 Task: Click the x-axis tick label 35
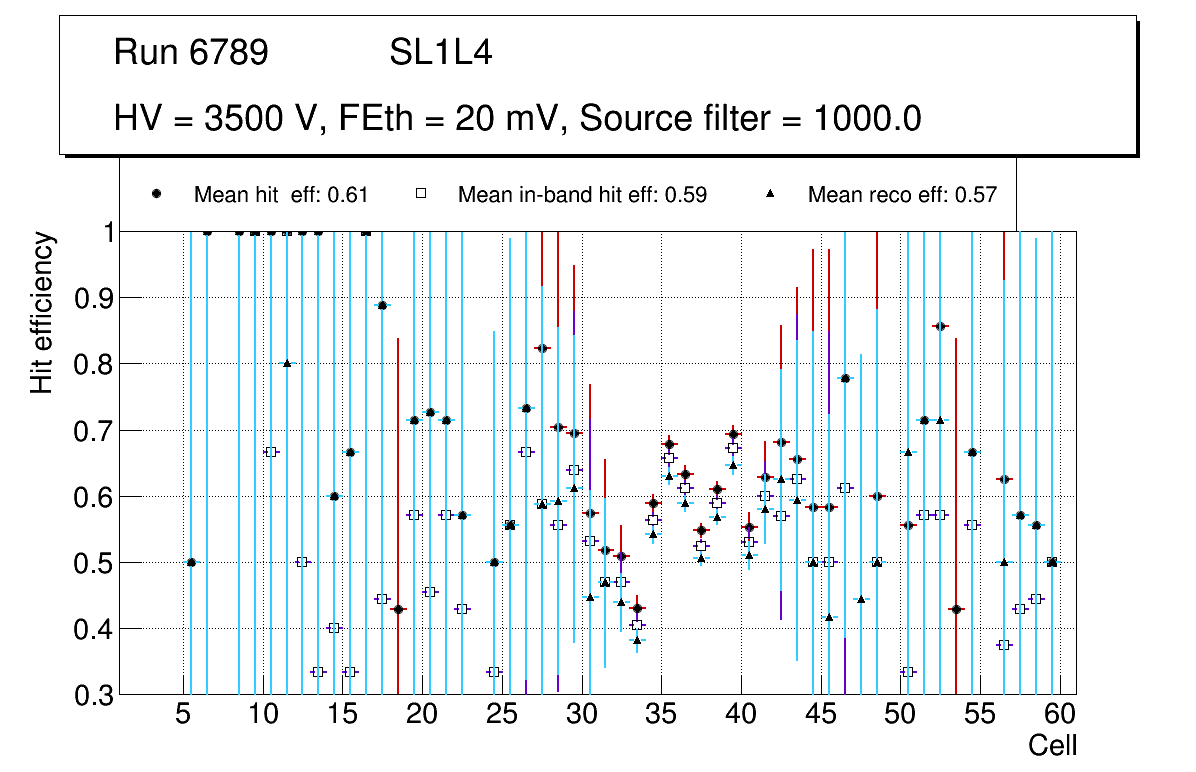click(x=661, y=714)
